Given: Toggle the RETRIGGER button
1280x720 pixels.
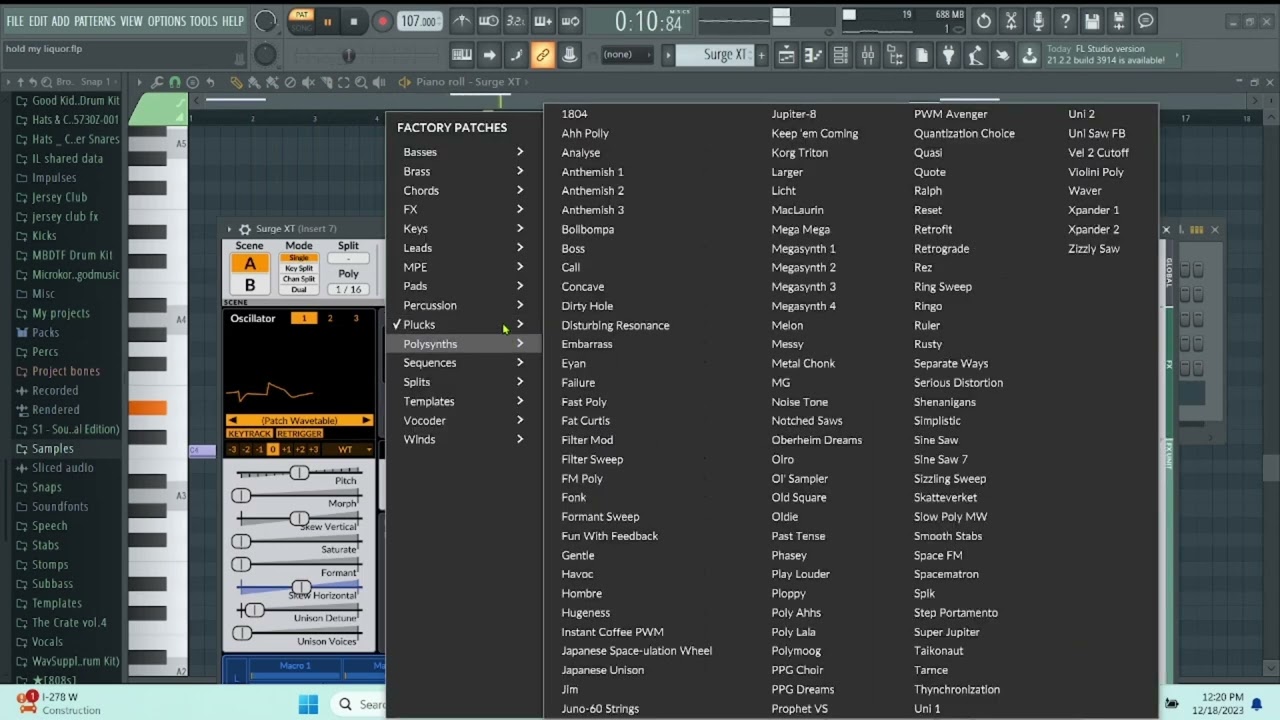Looking at the screenshot, I should pos(299,434).
